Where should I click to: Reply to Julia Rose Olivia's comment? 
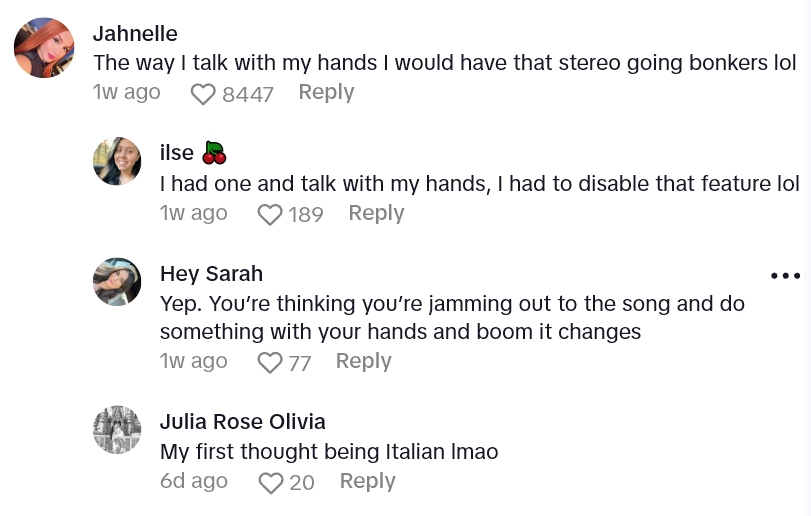pos(367,481)
